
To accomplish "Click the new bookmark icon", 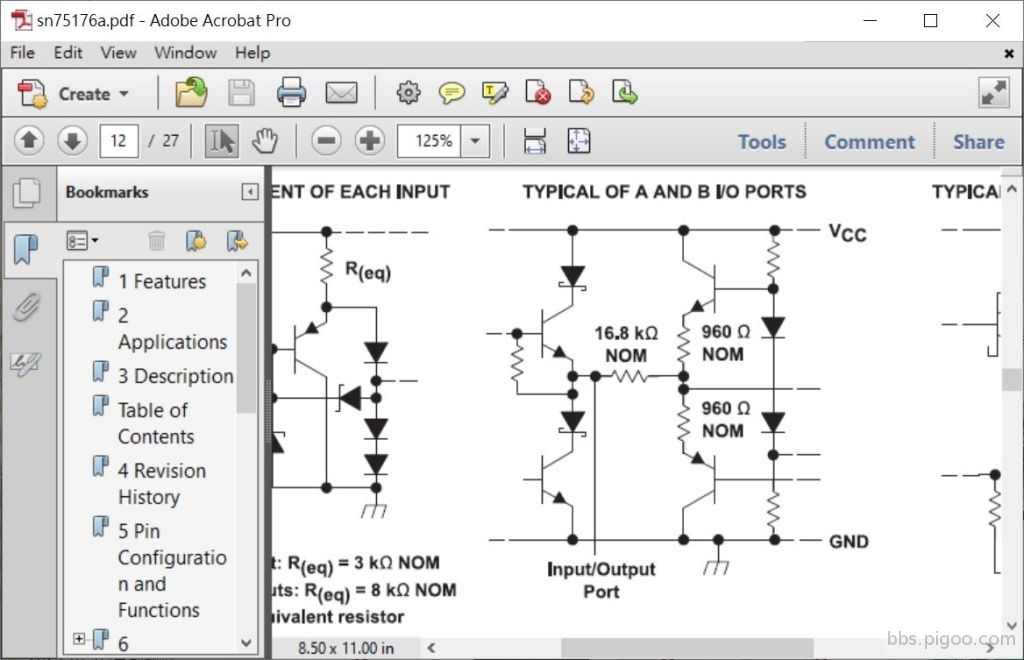I will 196,241.
